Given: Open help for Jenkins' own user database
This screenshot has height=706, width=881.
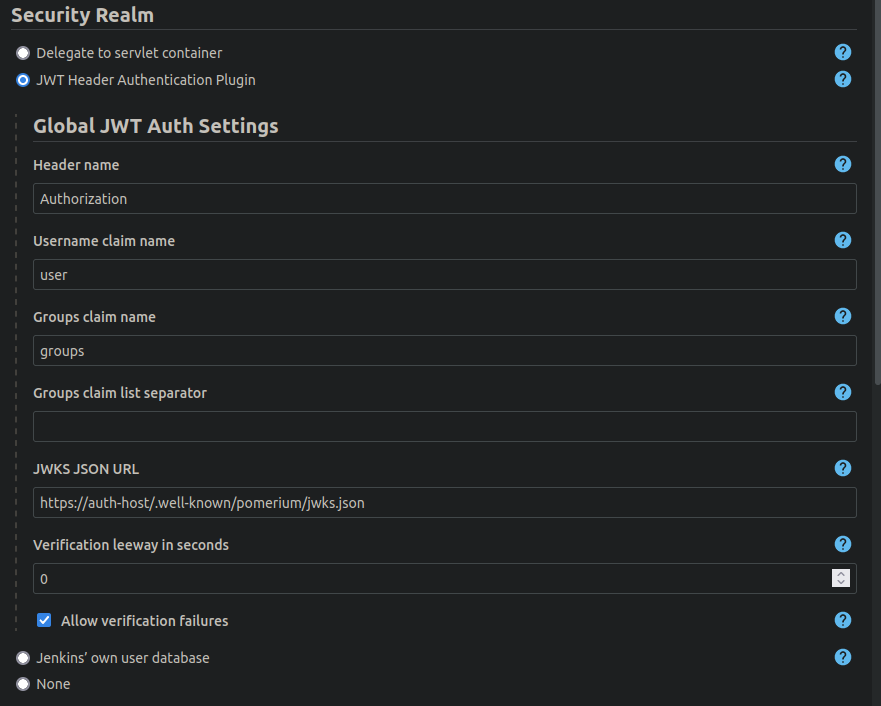Looking at the screenshot, I should tap(842, 657).
